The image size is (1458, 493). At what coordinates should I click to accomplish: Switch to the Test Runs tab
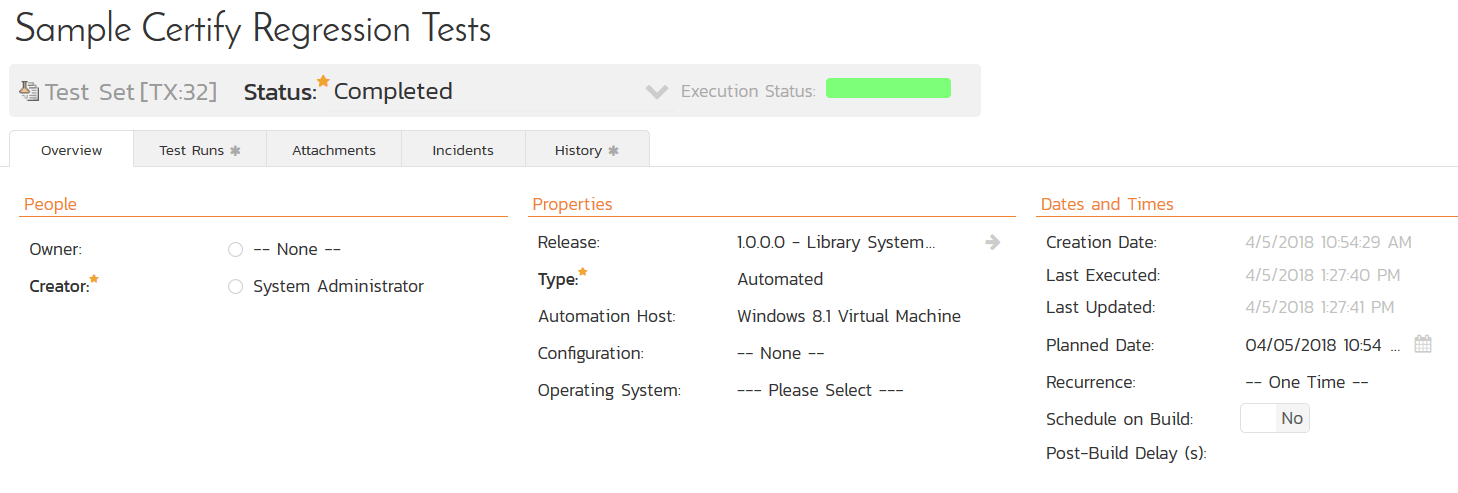pos(200,150)
